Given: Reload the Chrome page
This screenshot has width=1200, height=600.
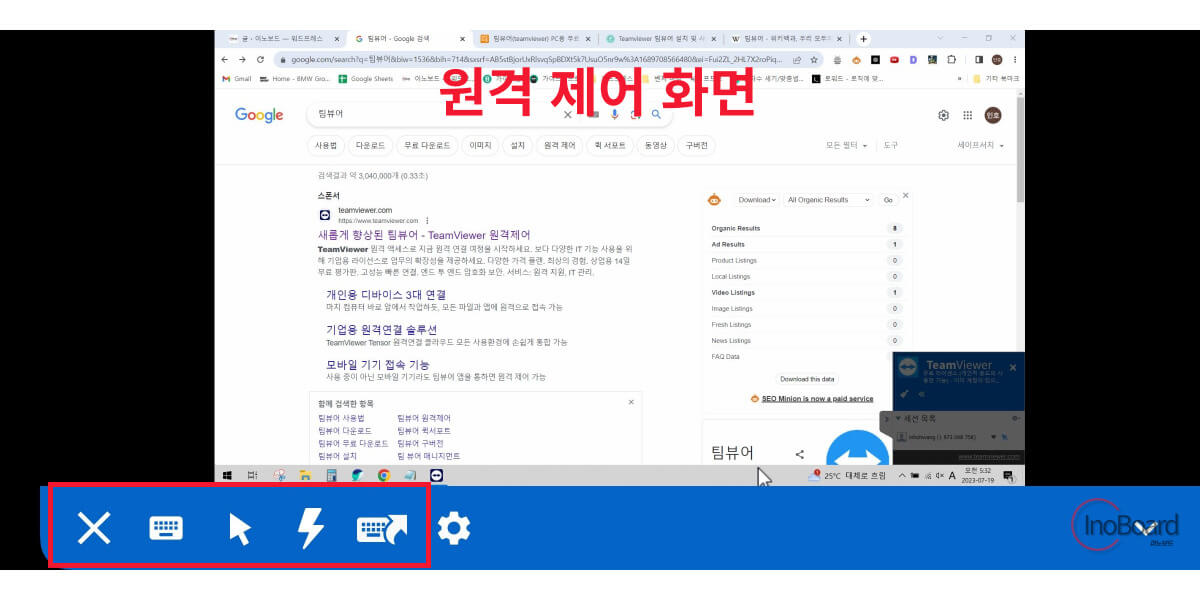Looking at the screenshot, I should tap(260, 59).
